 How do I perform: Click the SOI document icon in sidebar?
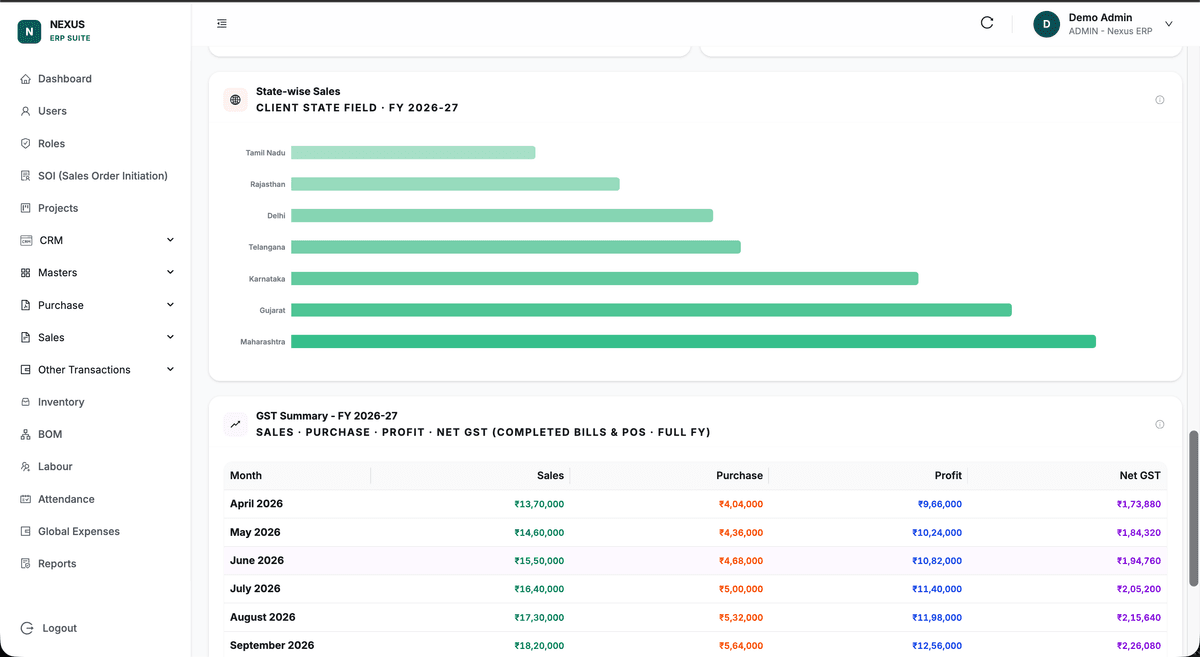[x=25, y=176]
